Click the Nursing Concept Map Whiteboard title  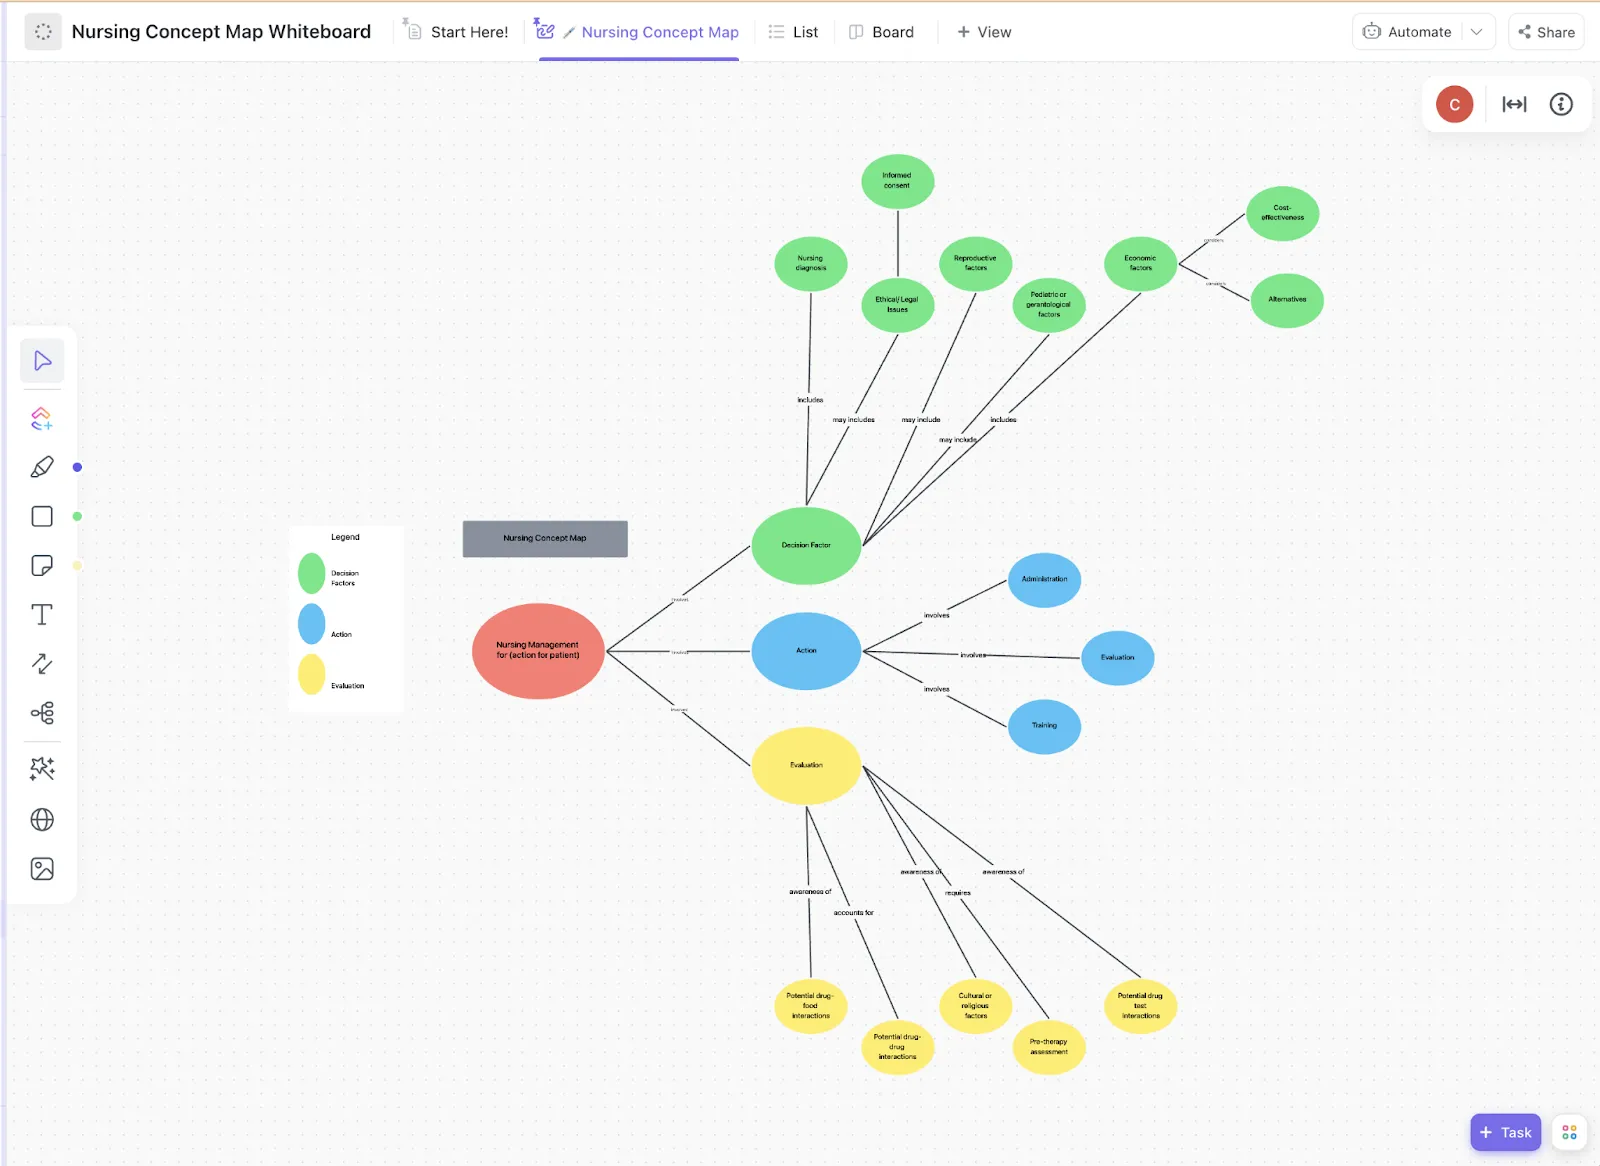221,32
